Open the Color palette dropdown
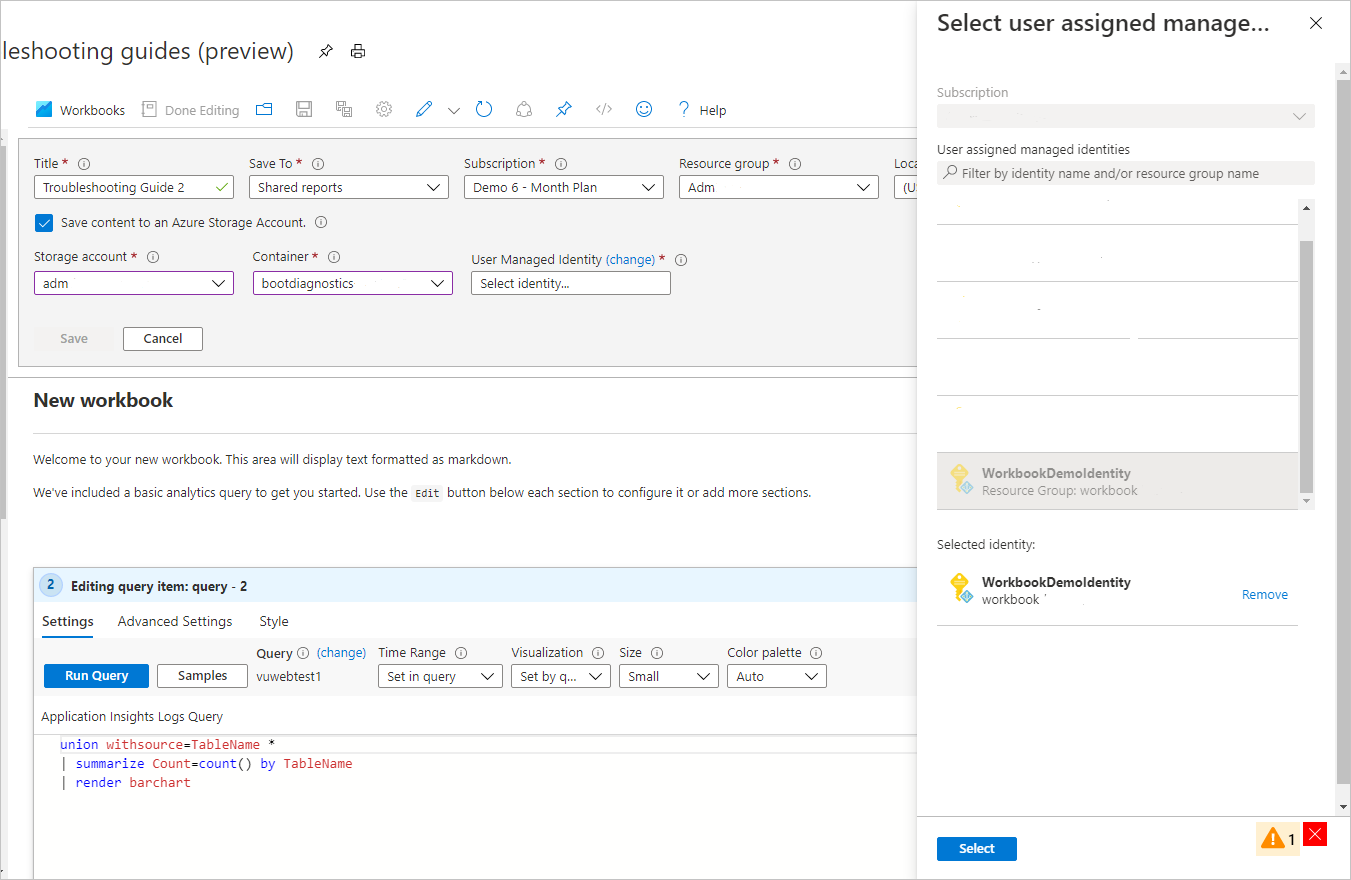The width and height of the screenshot is (1351, 880). [x=776, y=677]
